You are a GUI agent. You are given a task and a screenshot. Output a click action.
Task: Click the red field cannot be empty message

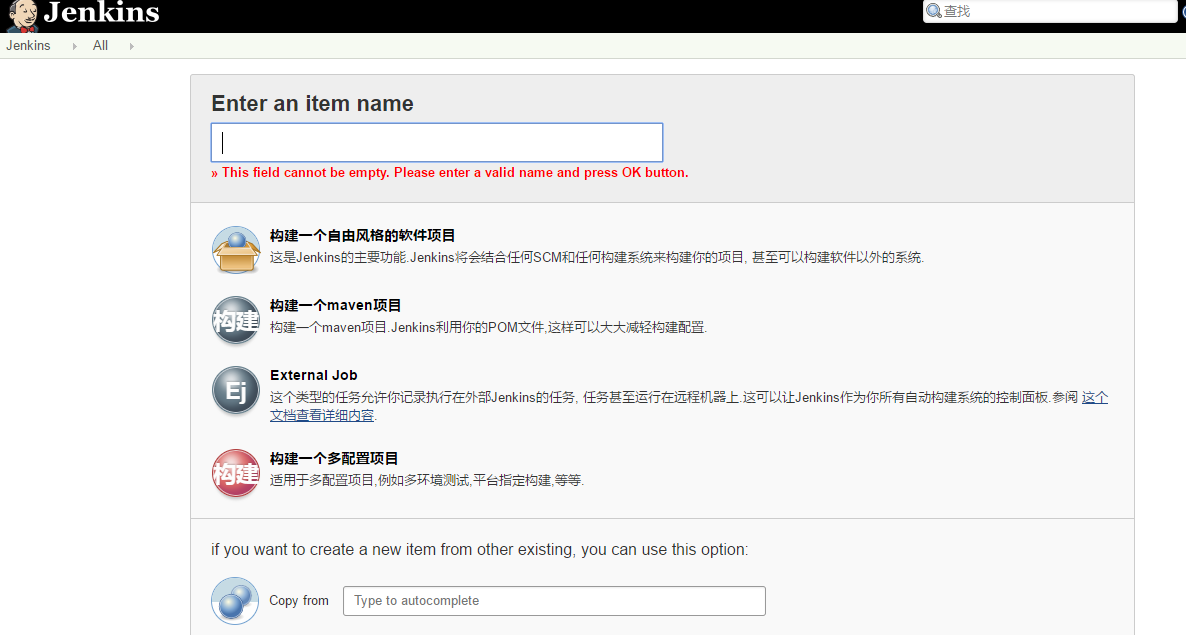[x=449, y=172]
